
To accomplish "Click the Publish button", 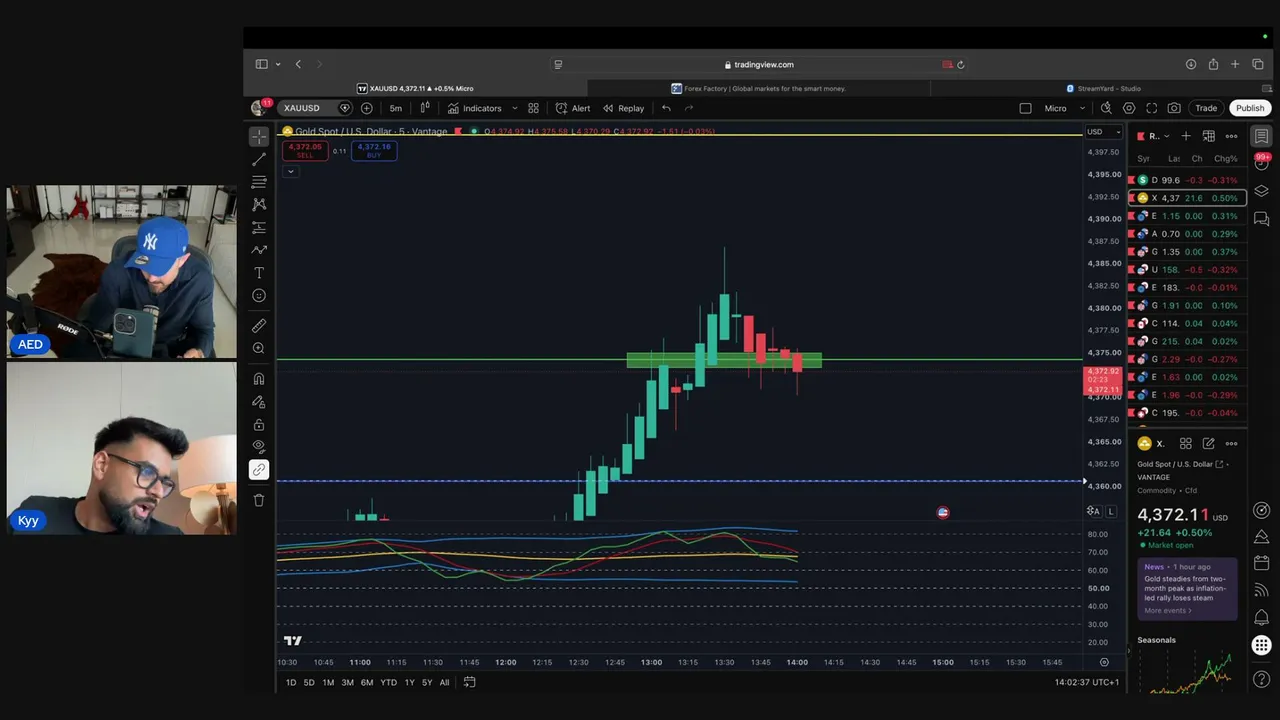I will click(1250, 108).
